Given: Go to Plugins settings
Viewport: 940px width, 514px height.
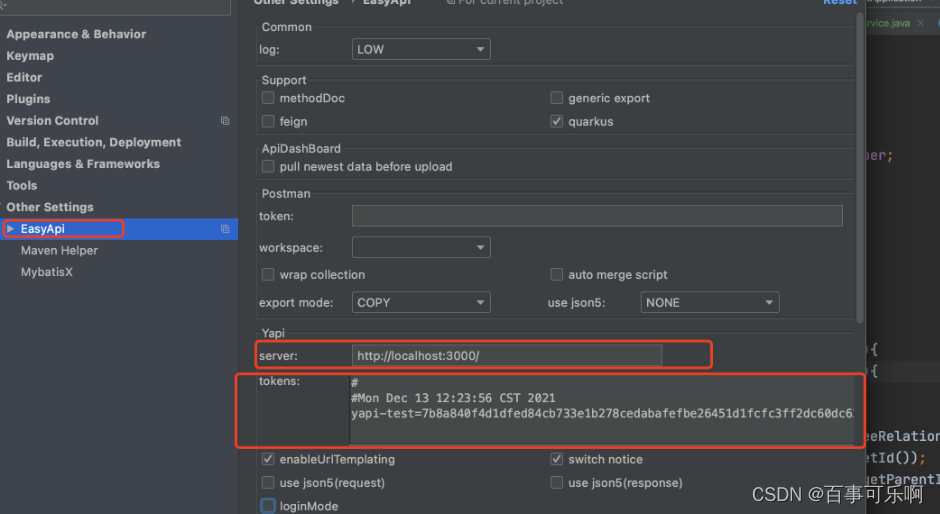Looking at the screenshot, I should 28,99.
